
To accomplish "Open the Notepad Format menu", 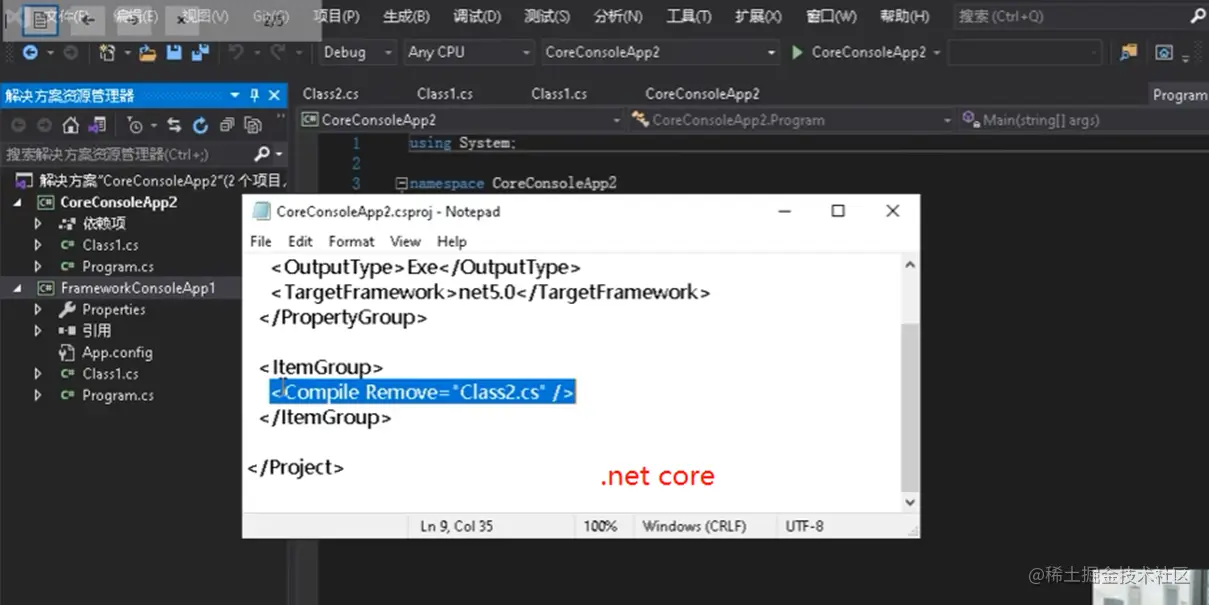I will (x=351, y=241).
